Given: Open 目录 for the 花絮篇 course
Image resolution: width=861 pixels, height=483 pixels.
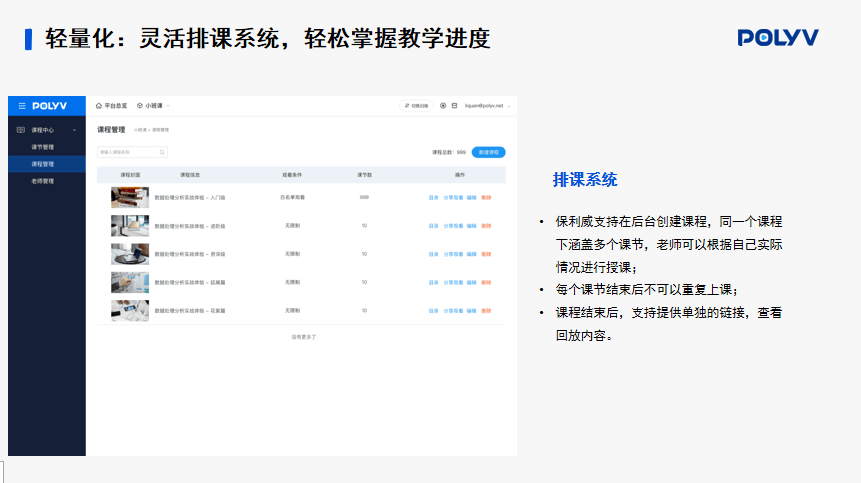Looking at the screenshot, I should coord(434,311).
